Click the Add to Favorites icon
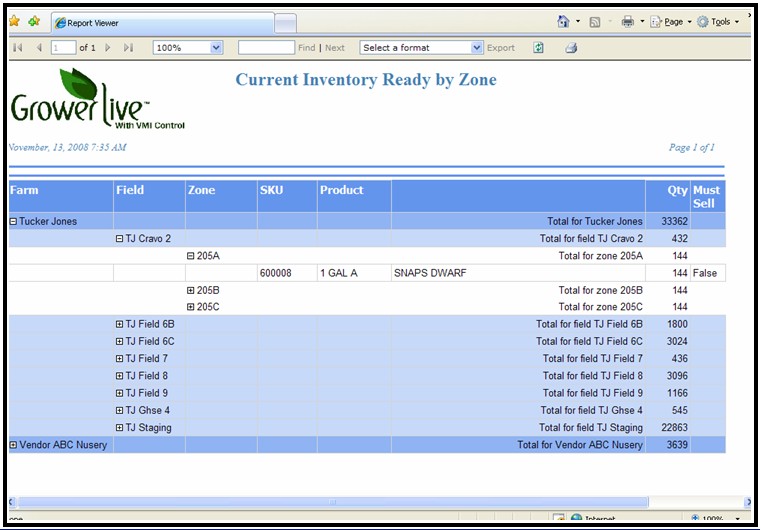Viewport: 761px width, 530px height. point(34,21)
